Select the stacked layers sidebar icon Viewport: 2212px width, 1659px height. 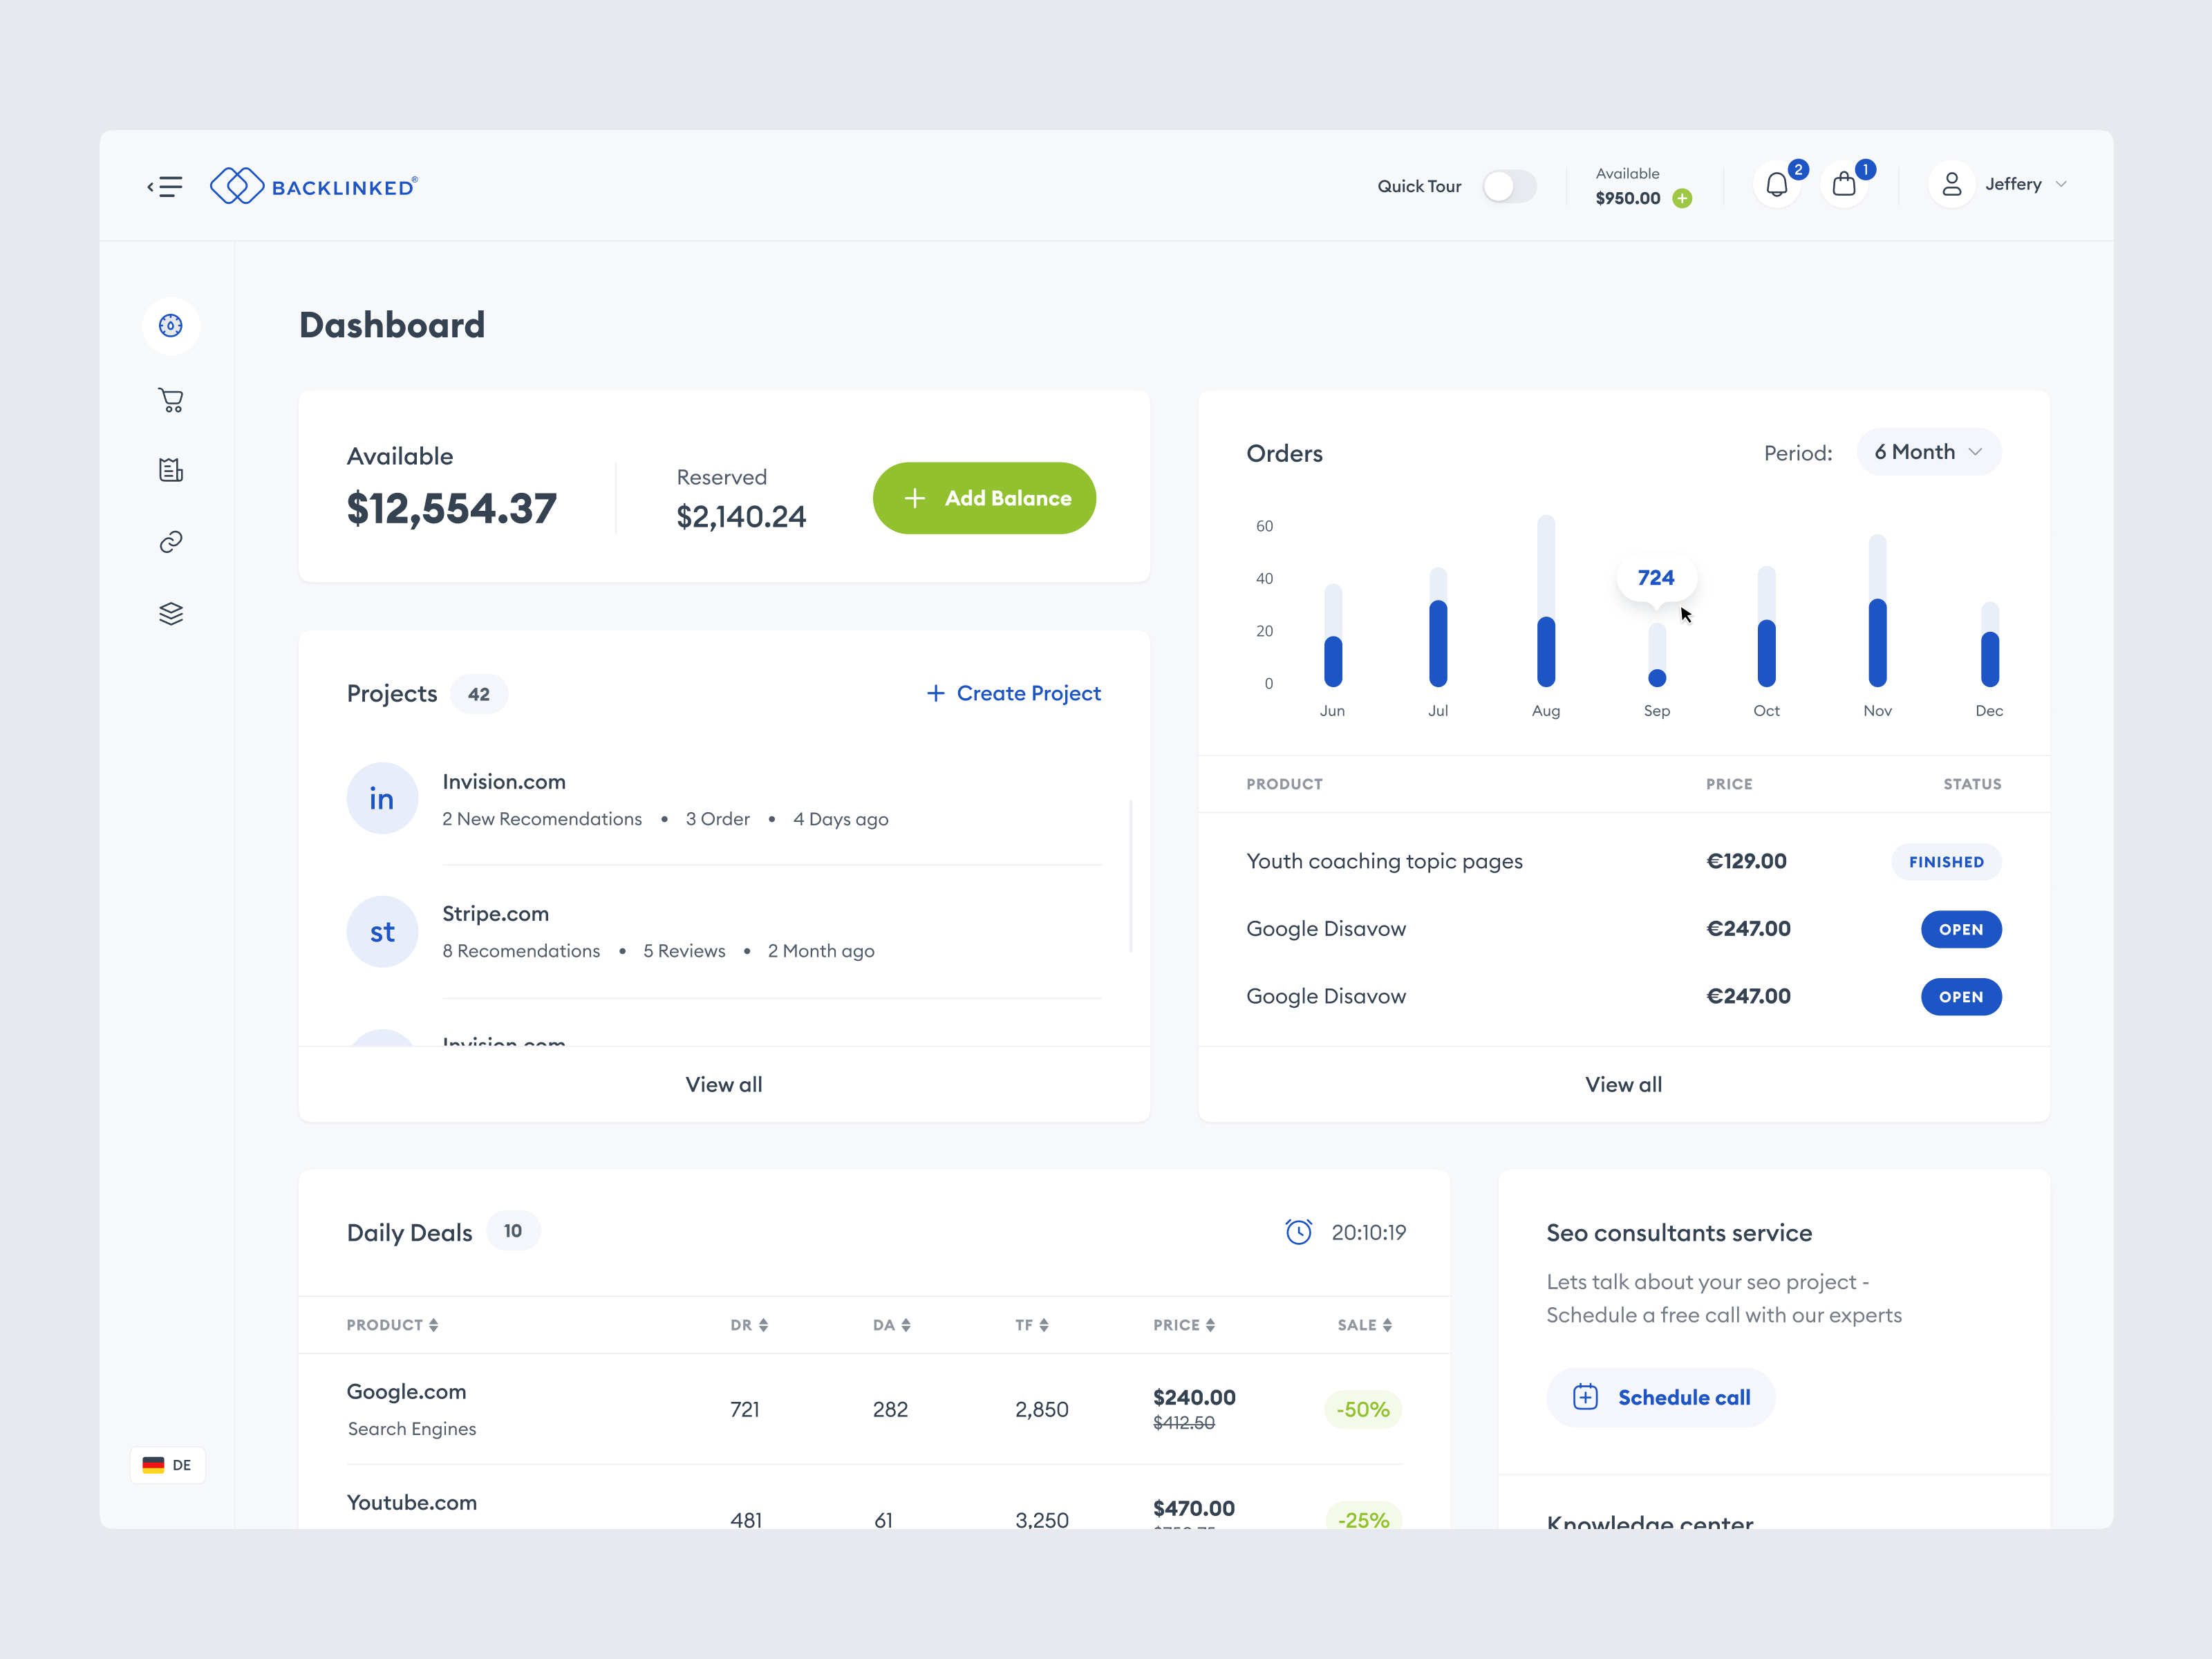click(171, 613)
